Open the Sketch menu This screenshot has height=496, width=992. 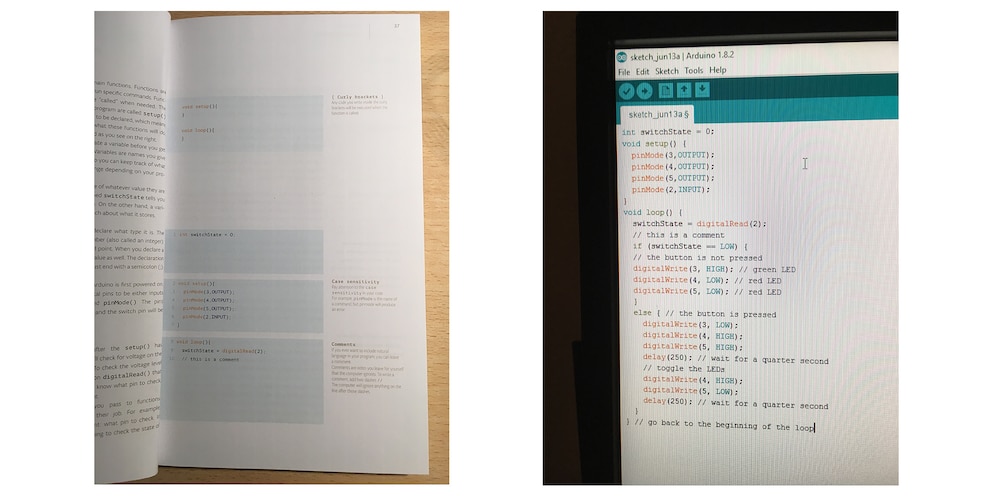[x=667, y=71]
